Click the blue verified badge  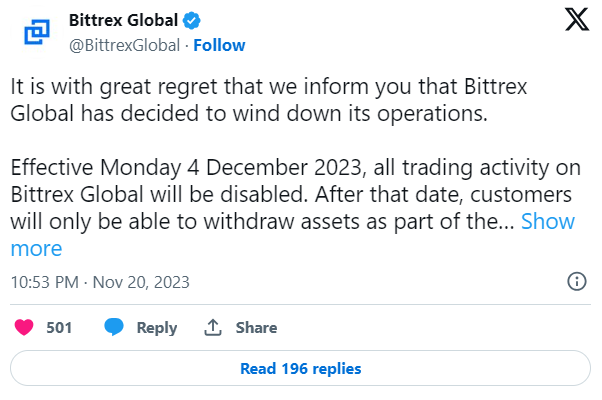[x=191, y=20]
